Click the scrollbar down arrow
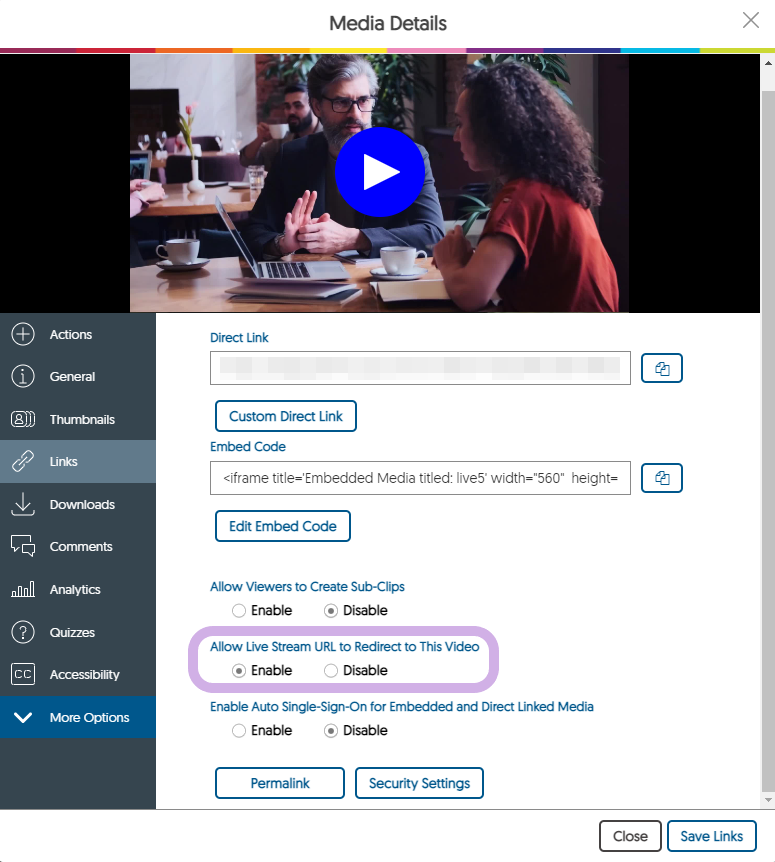The image size is (775, 862). coord(767,801)
